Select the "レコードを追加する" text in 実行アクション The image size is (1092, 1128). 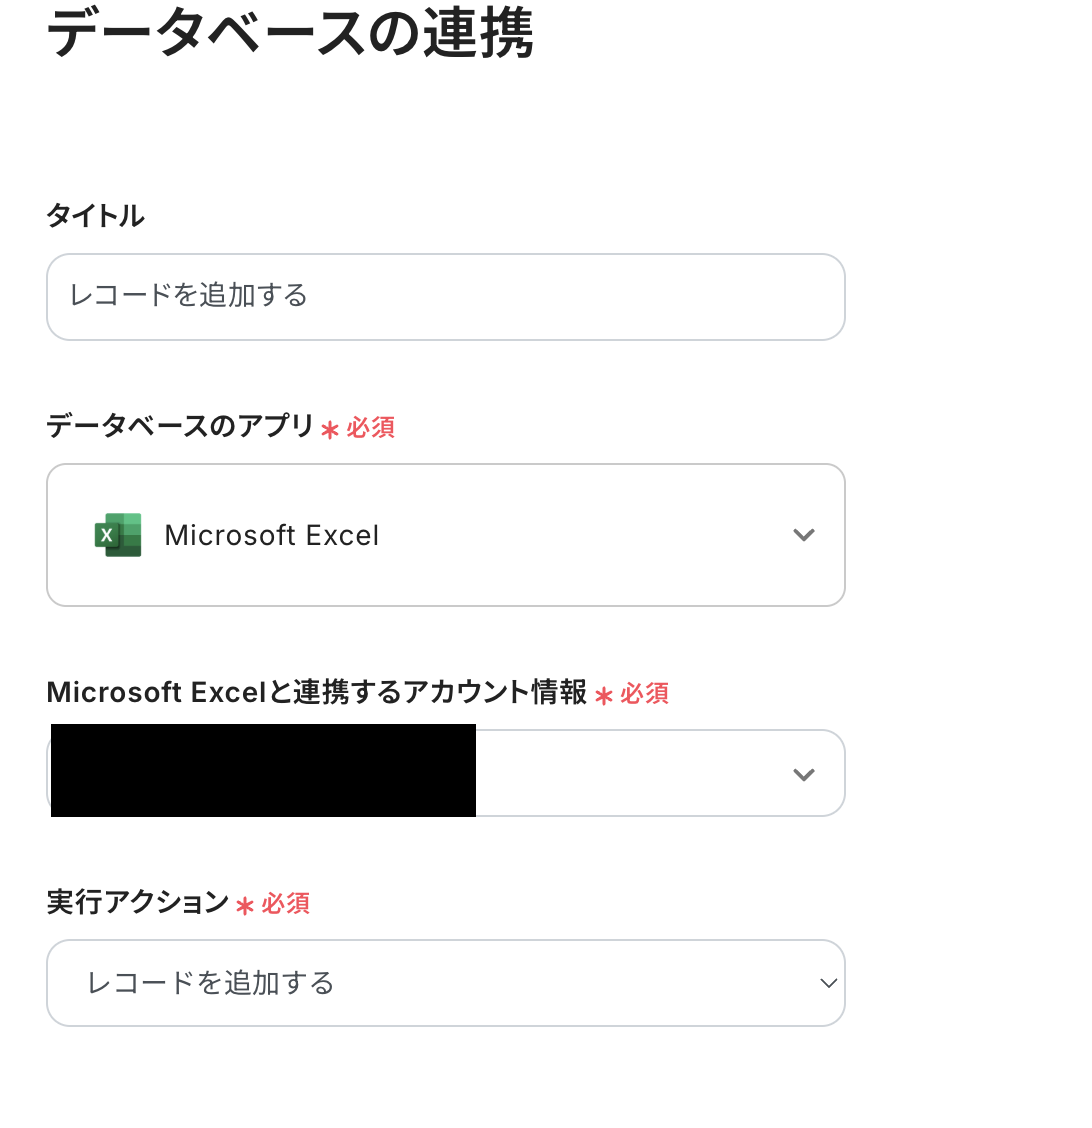coord(211,983)
